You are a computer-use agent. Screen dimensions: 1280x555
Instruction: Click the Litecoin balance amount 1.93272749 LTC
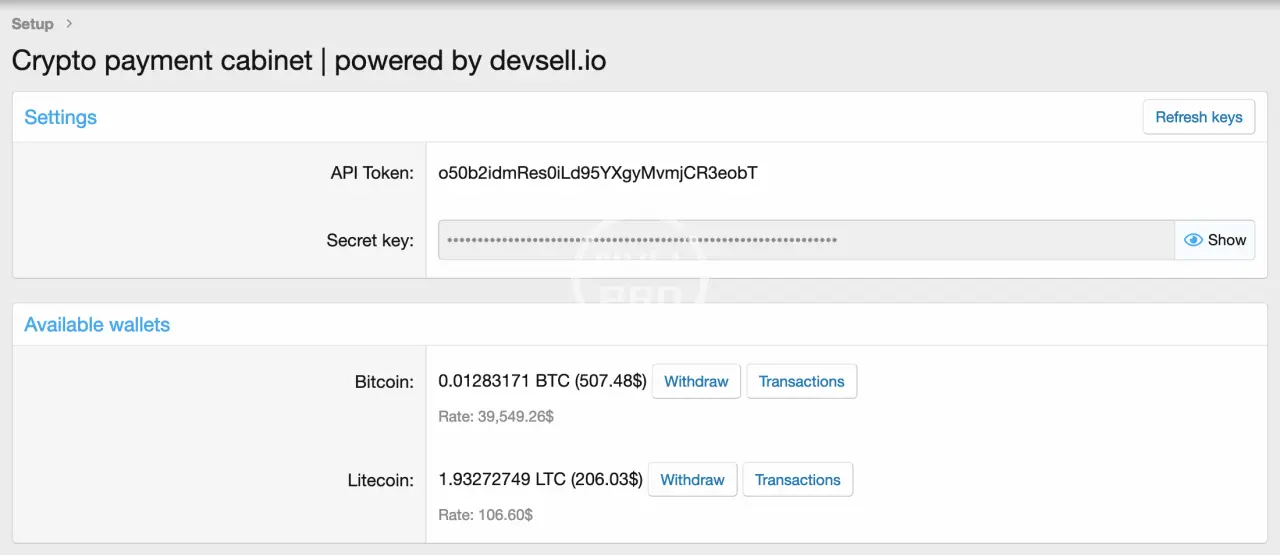click(502, 480)
